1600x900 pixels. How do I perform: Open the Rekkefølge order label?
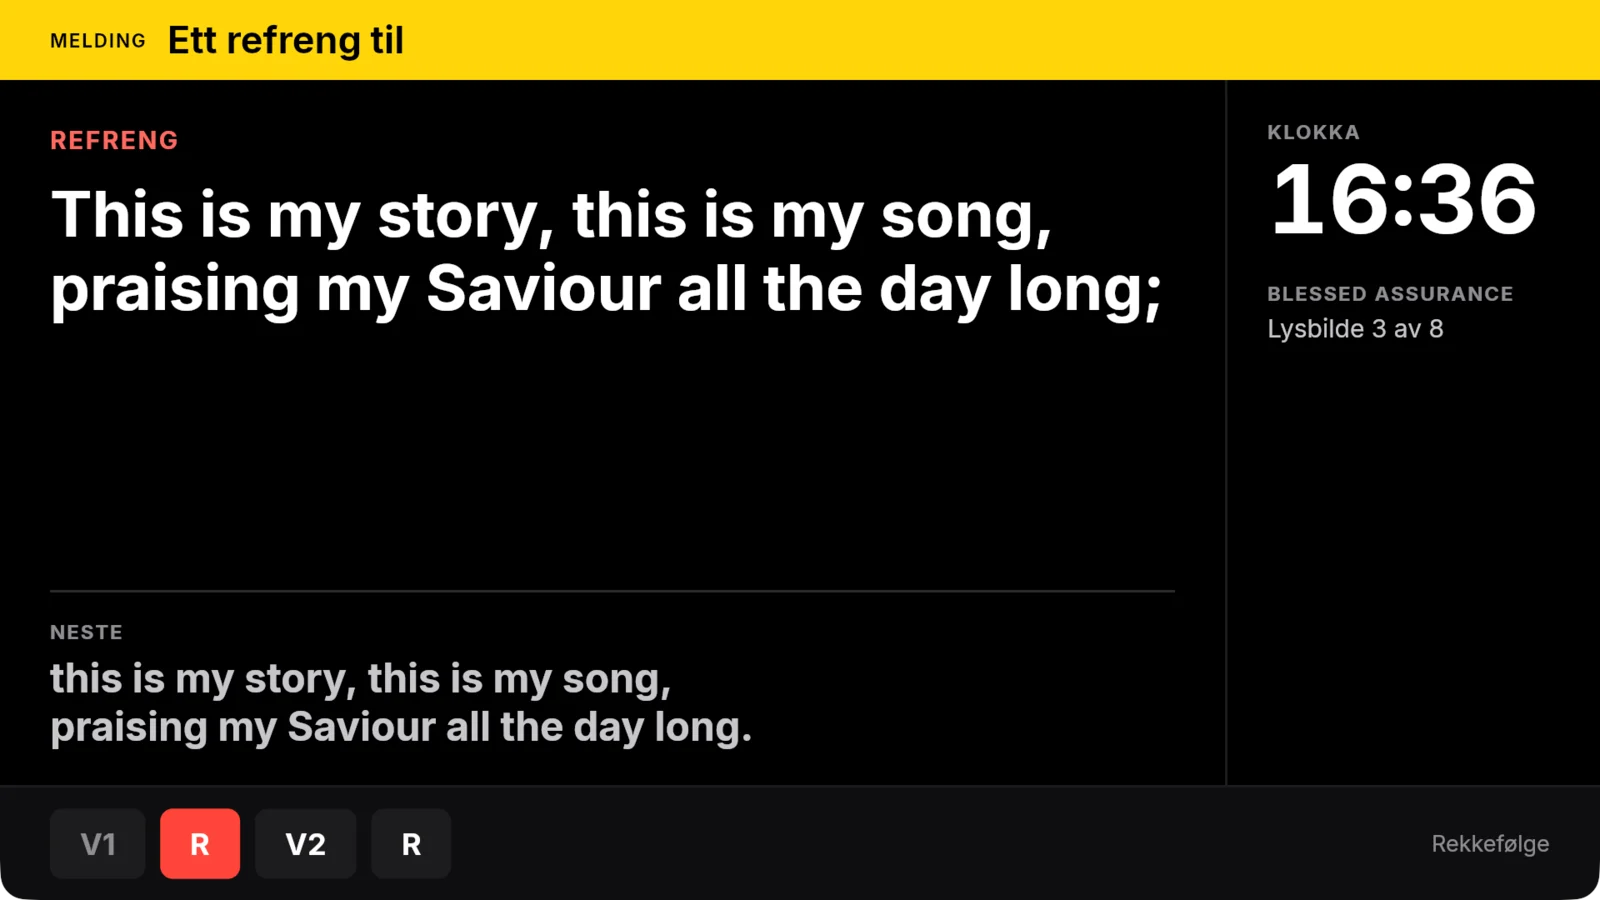pos(1490,844)
